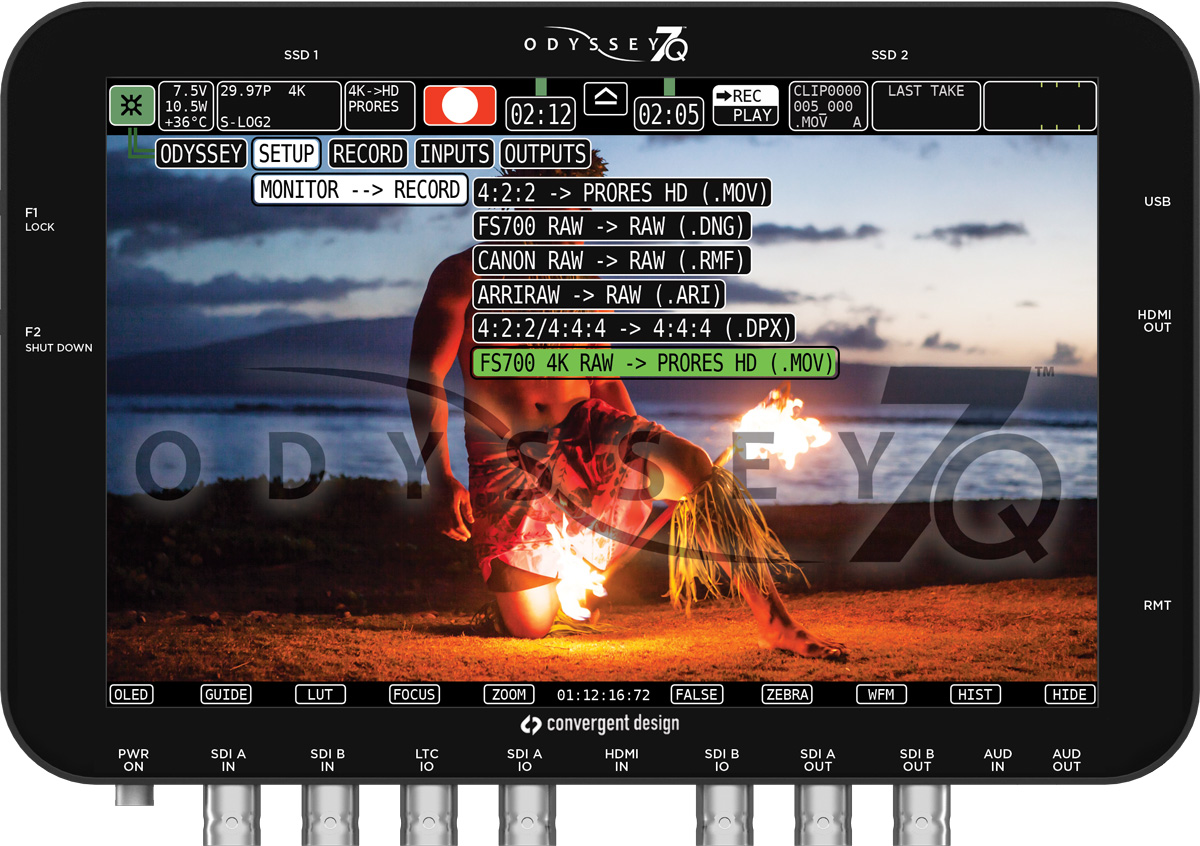Image resolution: width=1200 pixels, height=846 pixels.
Task: Enable ZEBRA exposure overlay
Action: pyautogui.click(x=786, y=694)
